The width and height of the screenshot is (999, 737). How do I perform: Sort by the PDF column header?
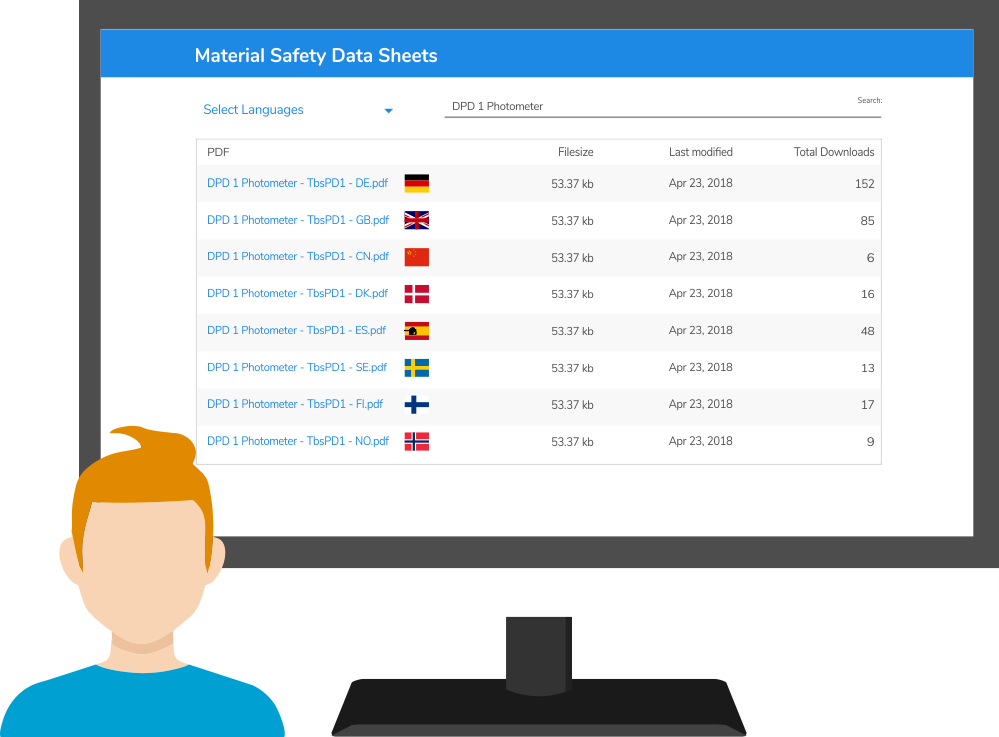pyautogui.click(x=218, y=152)
